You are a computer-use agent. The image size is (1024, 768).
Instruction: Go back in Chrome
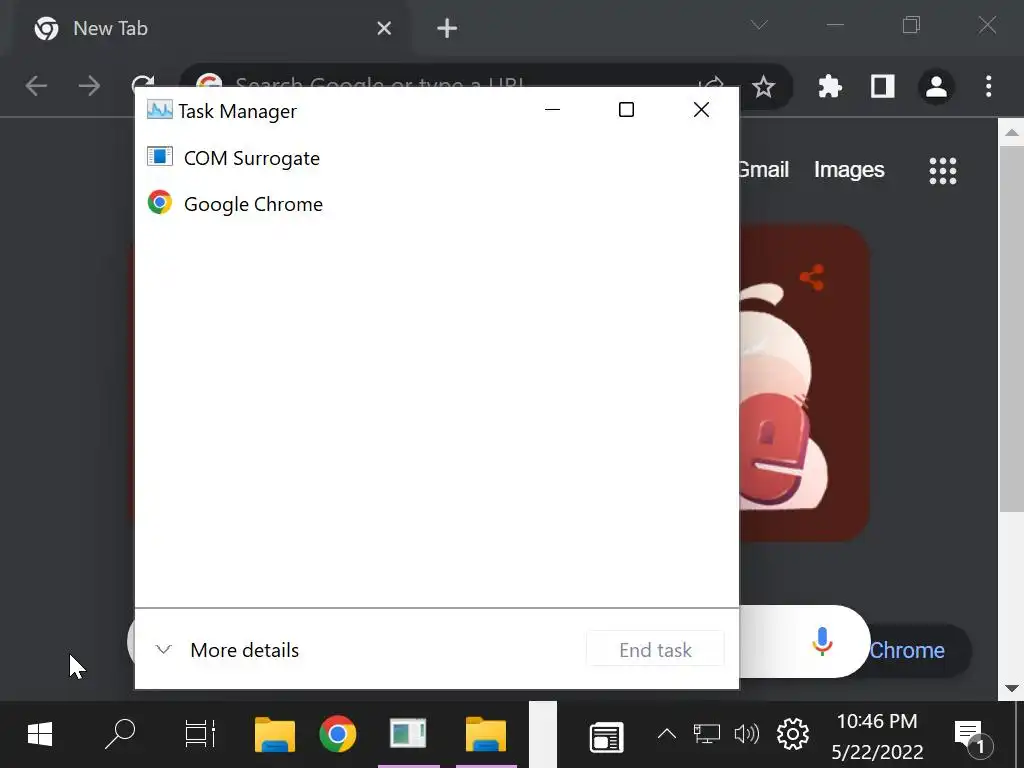point(36,86)
